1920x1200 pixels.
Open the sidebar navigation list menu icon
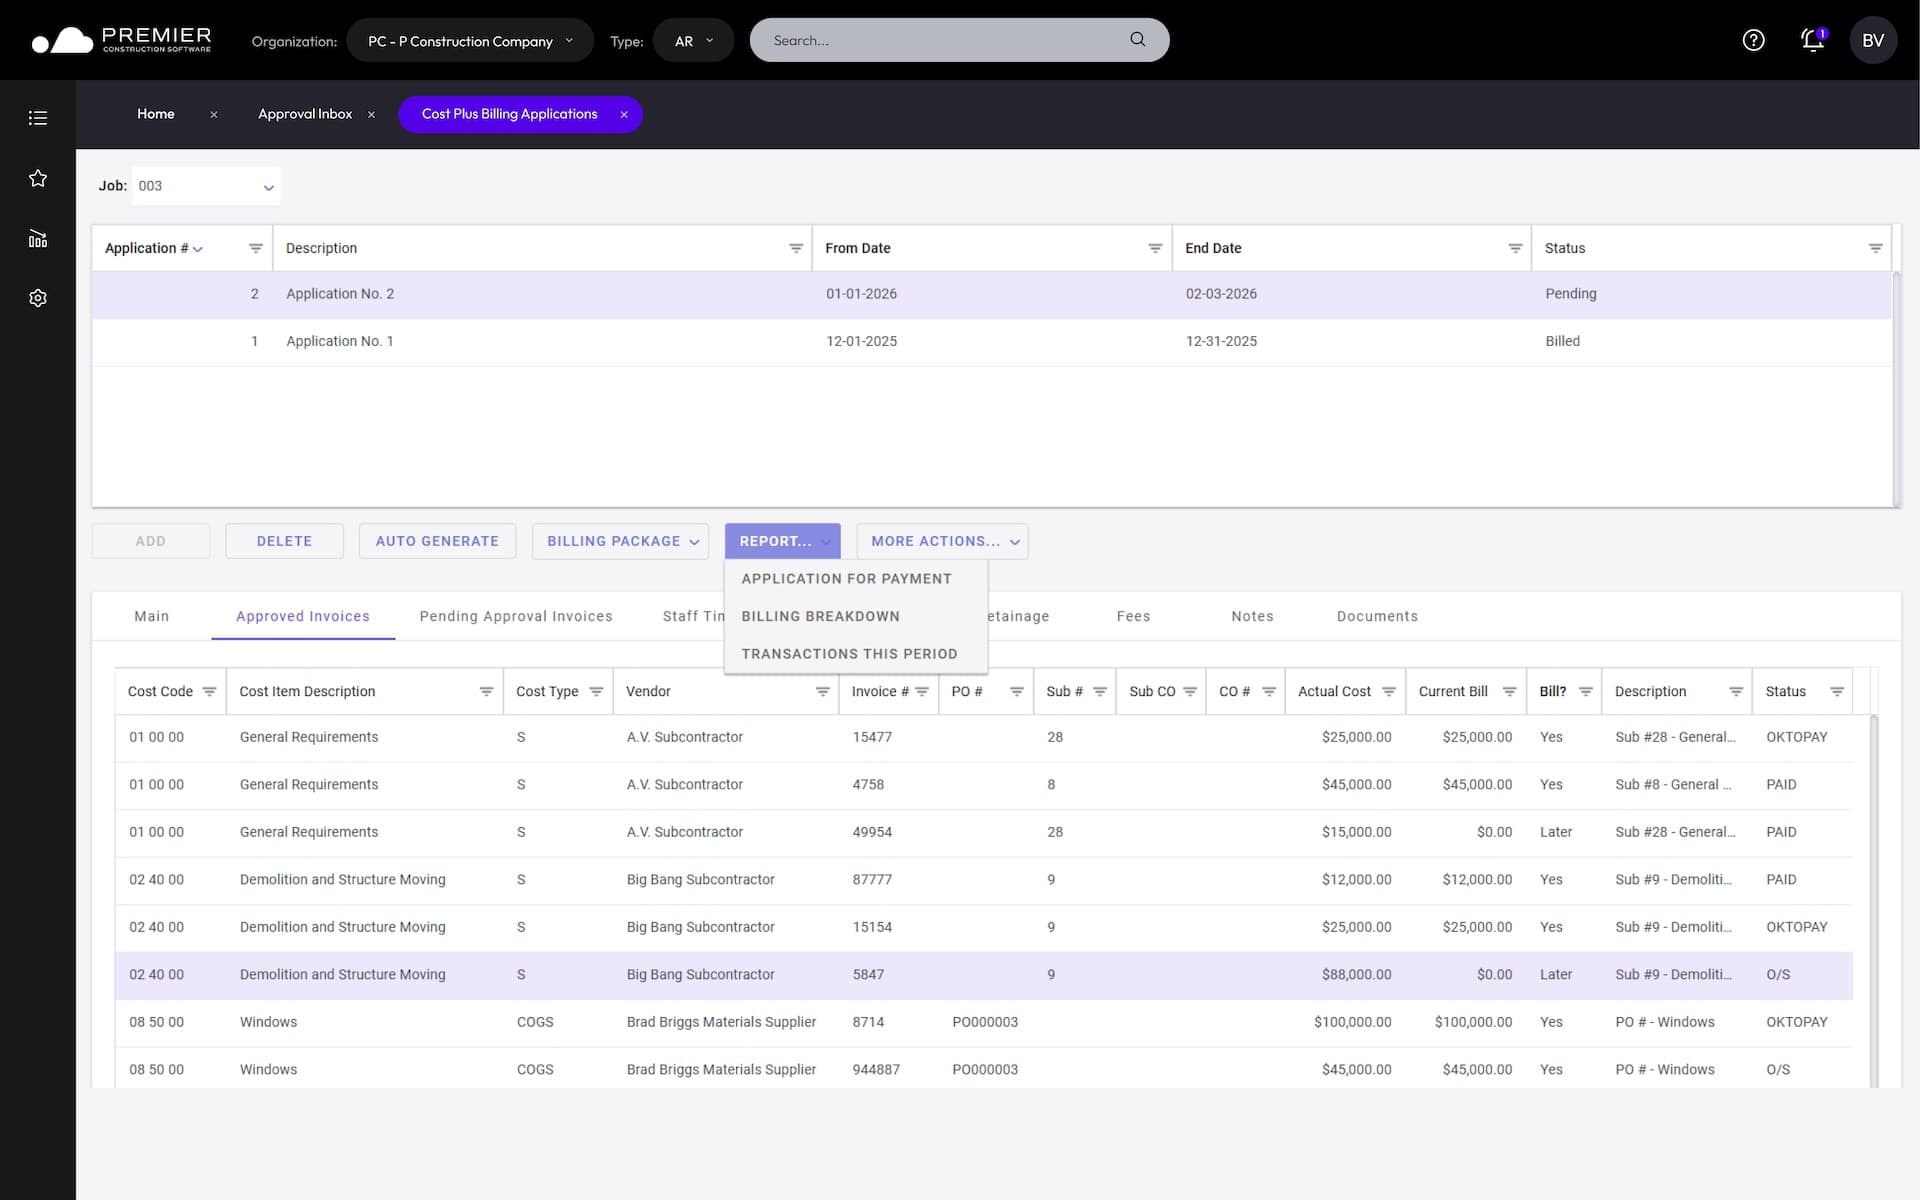[38, 118]
